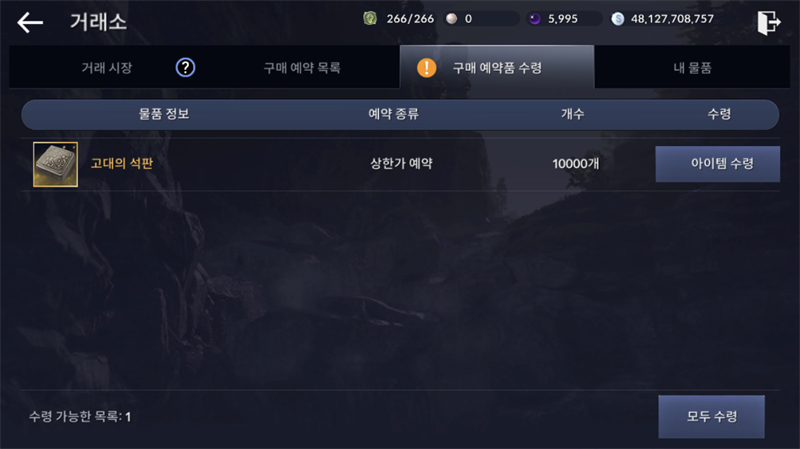Sort by the 개수 column header

(572, 114)
